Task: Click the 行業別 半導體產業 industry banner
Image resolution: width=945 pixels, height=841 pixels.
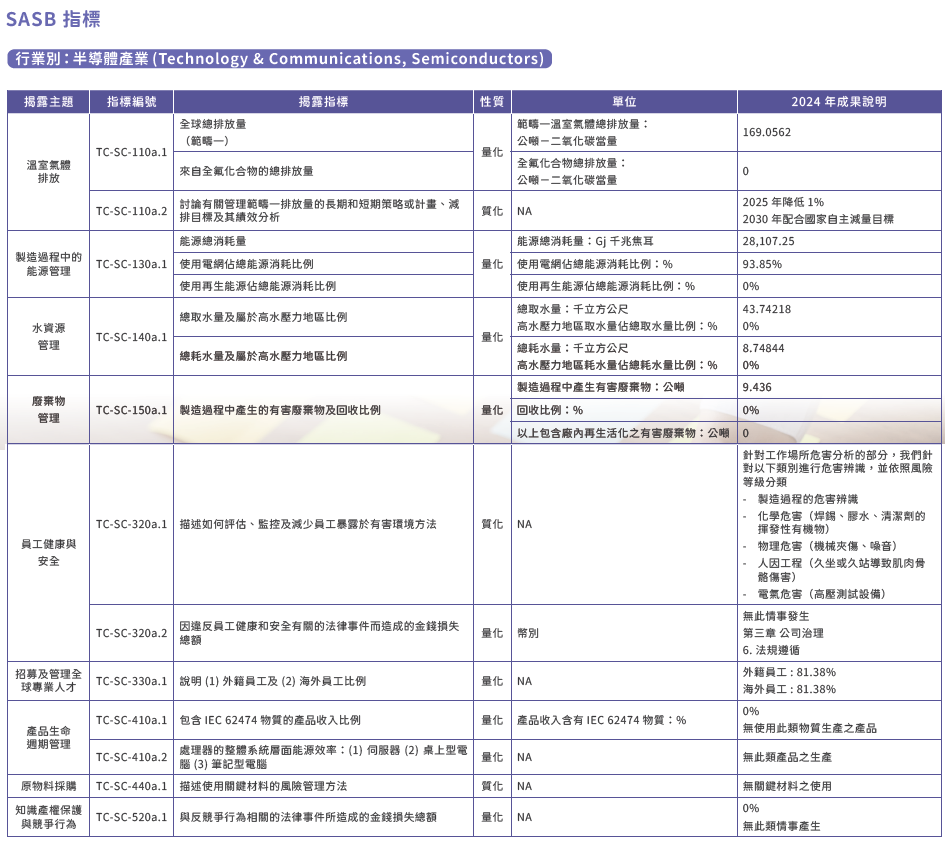Action: point(279,59)
